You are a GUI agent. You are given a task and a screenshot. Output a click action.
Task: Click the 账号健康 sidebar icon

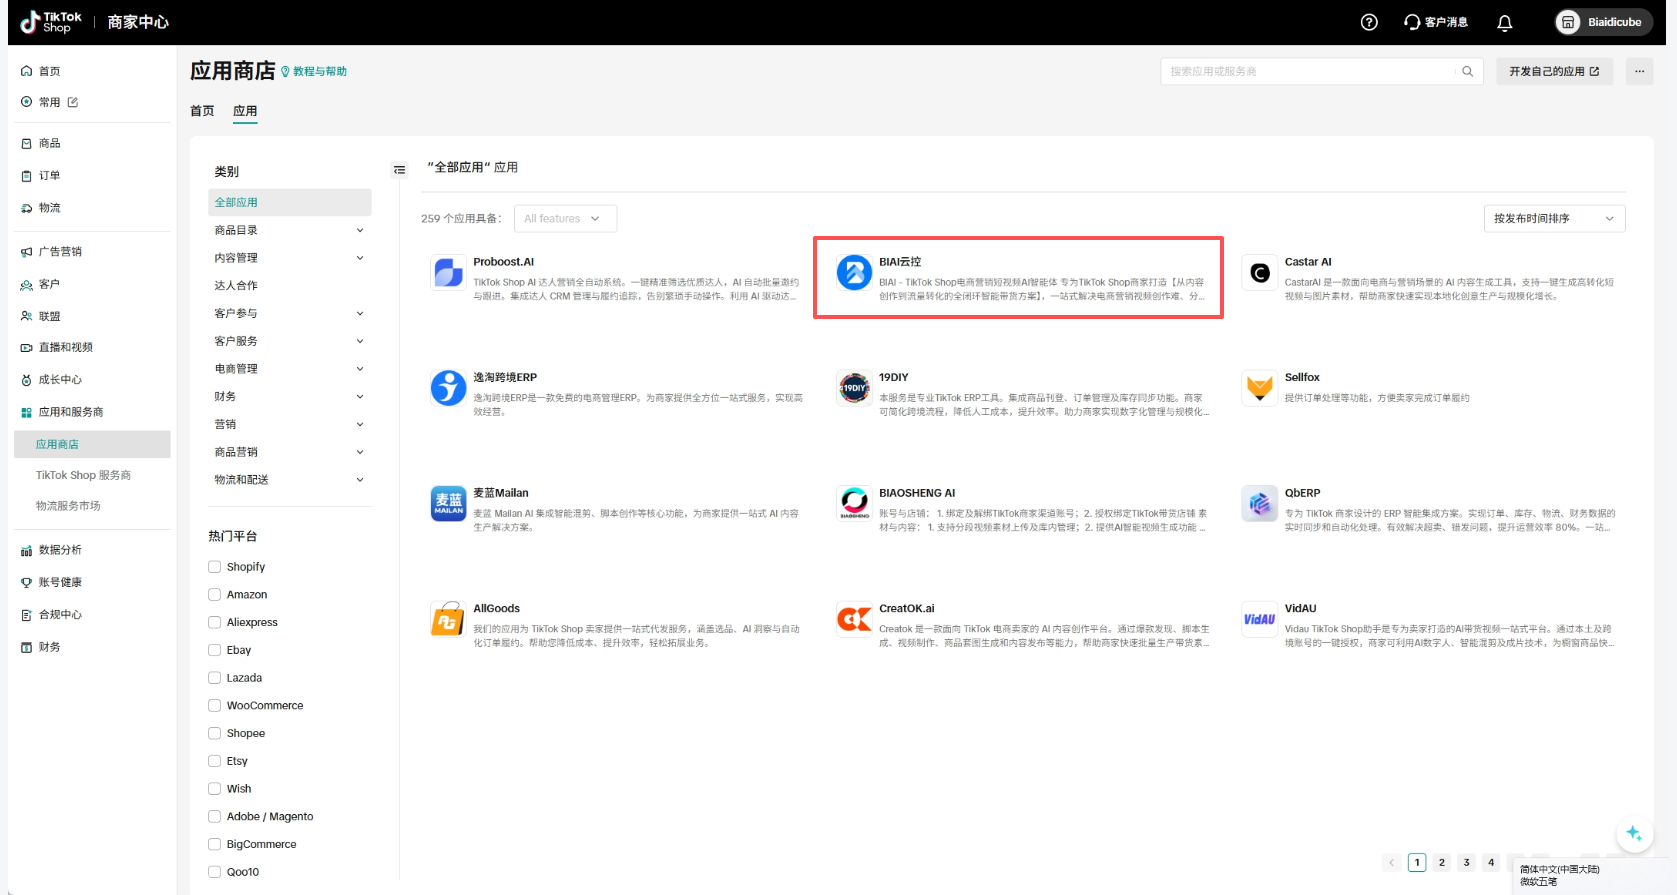27,582
